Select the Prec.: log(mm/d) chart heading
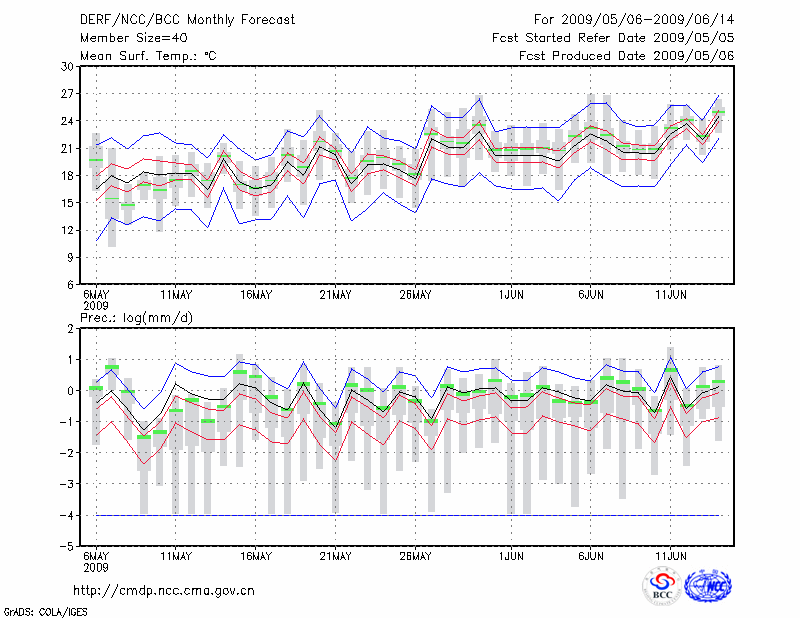Screen dimensions: 800x618 [x=138, y=317]
